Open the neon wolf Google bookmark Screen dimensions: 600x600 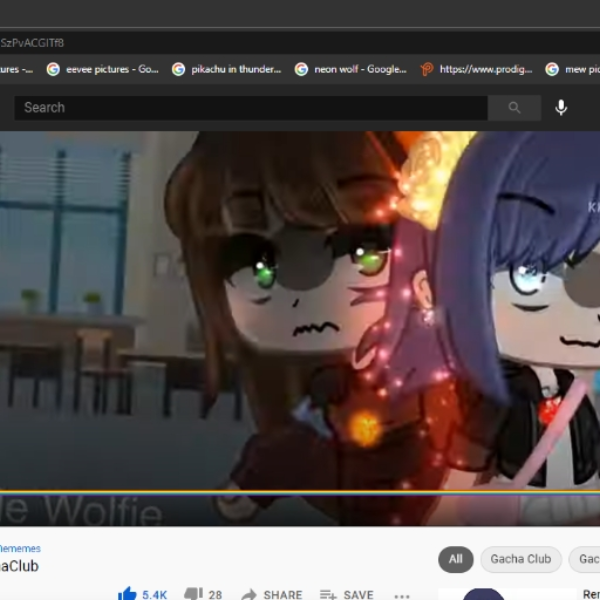pos(351,69)
